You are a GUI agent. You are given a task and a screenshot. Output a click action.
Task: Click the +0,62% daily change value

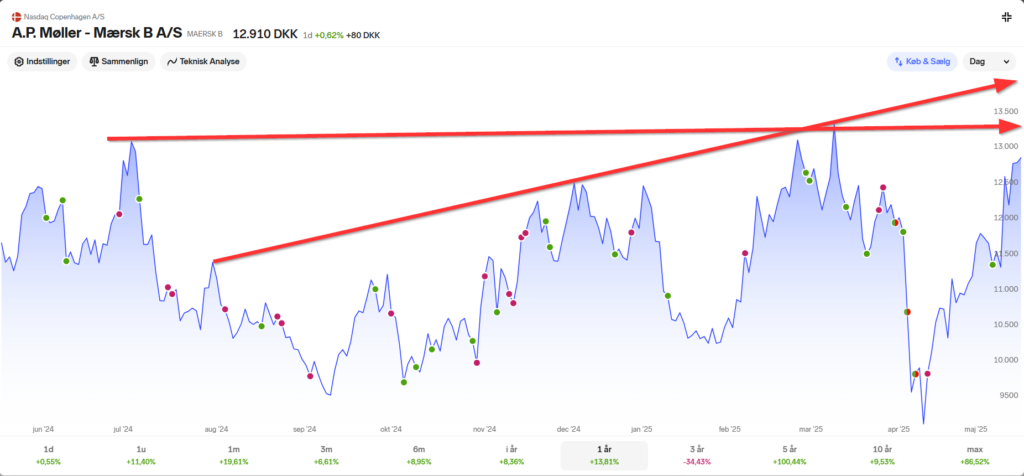coord(329,35)
